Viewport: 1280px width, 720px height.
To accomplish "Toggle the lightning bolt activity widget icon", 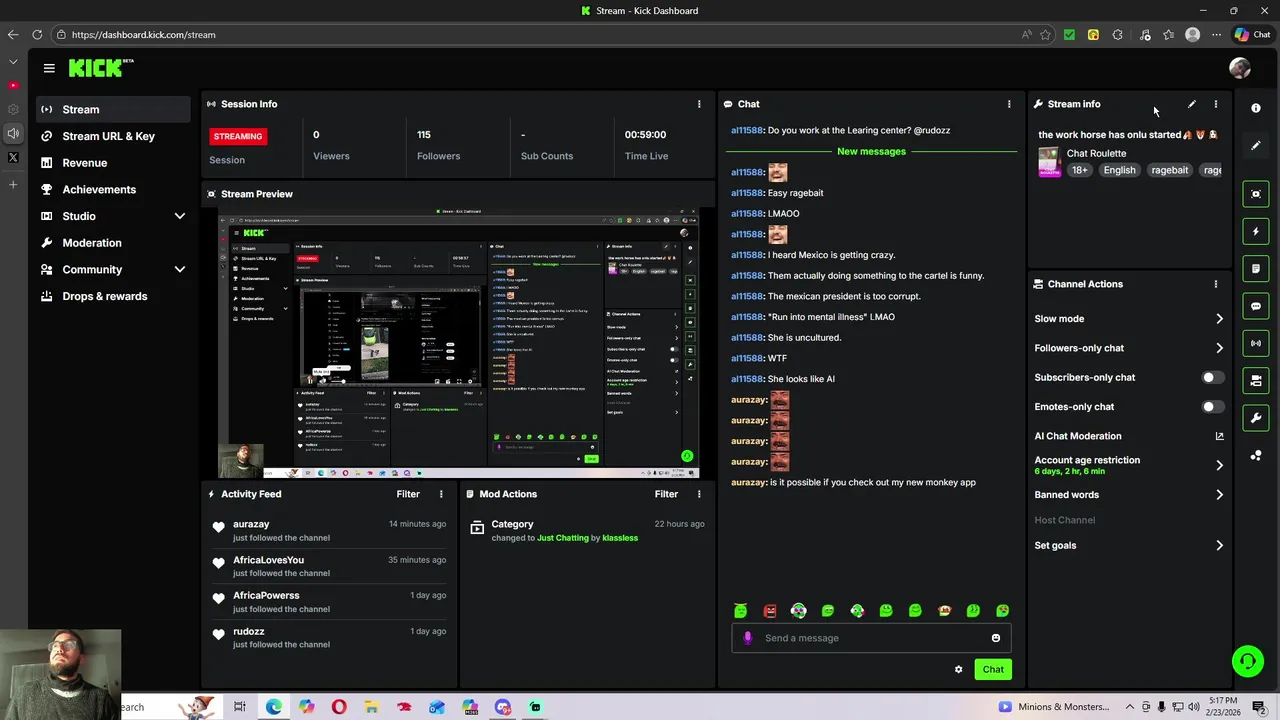I will [x=1256, y=231].
